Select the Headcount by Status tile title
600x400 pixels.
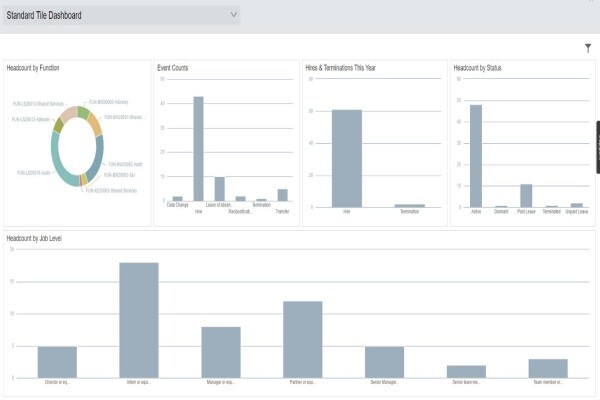click(477, 68)
